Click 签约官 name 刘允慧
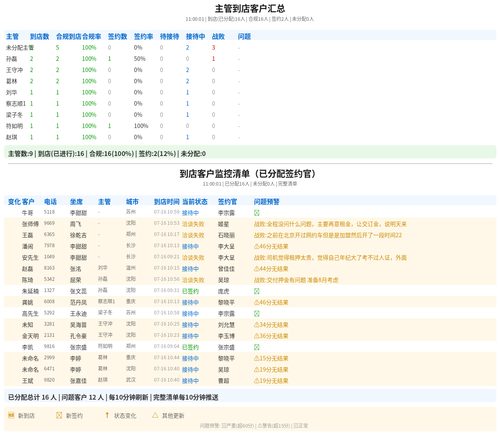The width and height of the screenshot is (500, 448). (226, 325)
